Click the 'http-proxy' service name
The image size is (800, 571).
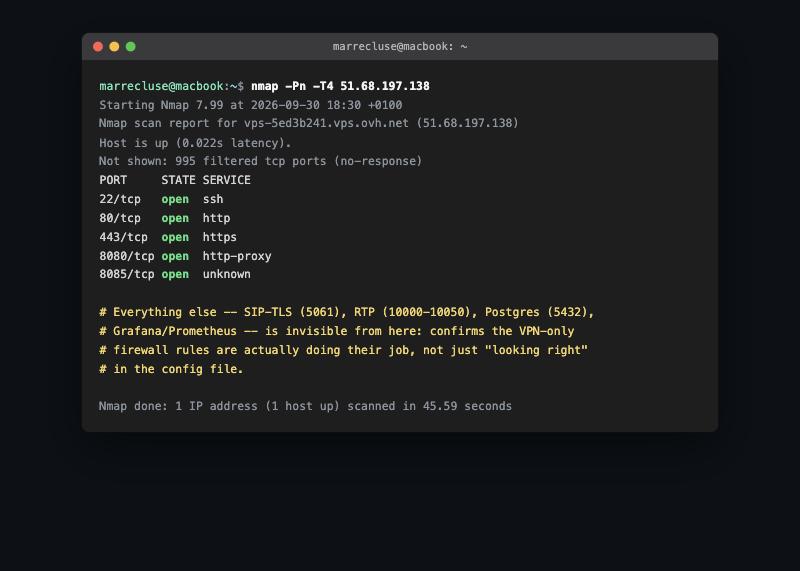coord(237,256)
